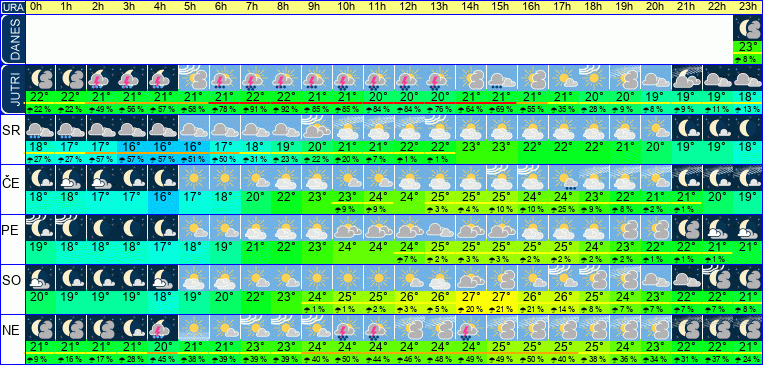Click the yellow 27° cell at SO 14h
This screenshot has width=763, height=365.
click(x=471, y=296)
